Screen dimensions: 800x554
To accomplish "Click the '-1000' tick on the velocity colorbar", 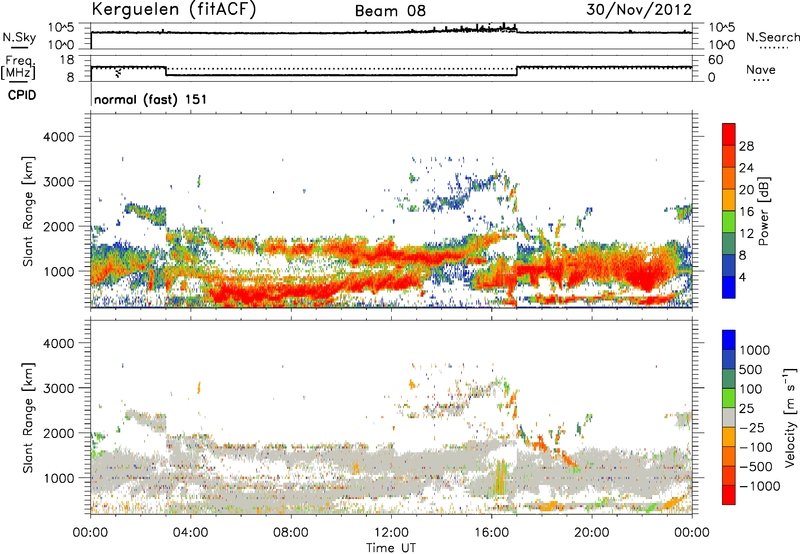I will (760, 486).
